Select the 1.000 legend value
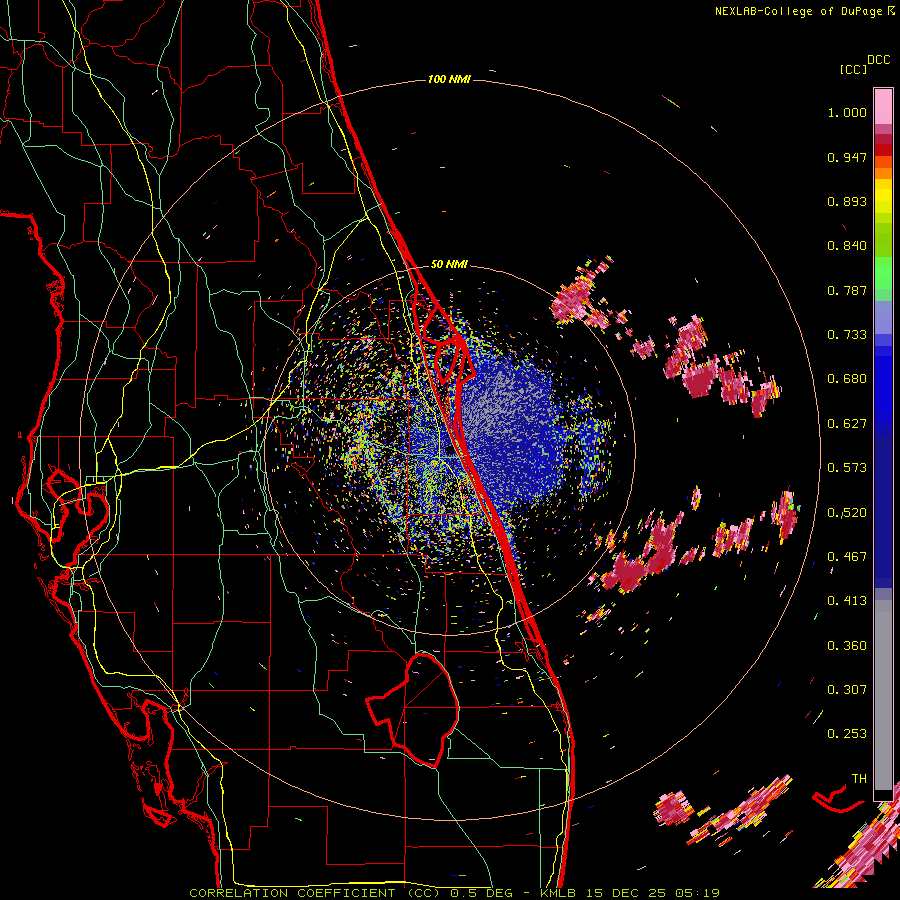The height and width of the screenshot is (900, 900). coord(847,112)
